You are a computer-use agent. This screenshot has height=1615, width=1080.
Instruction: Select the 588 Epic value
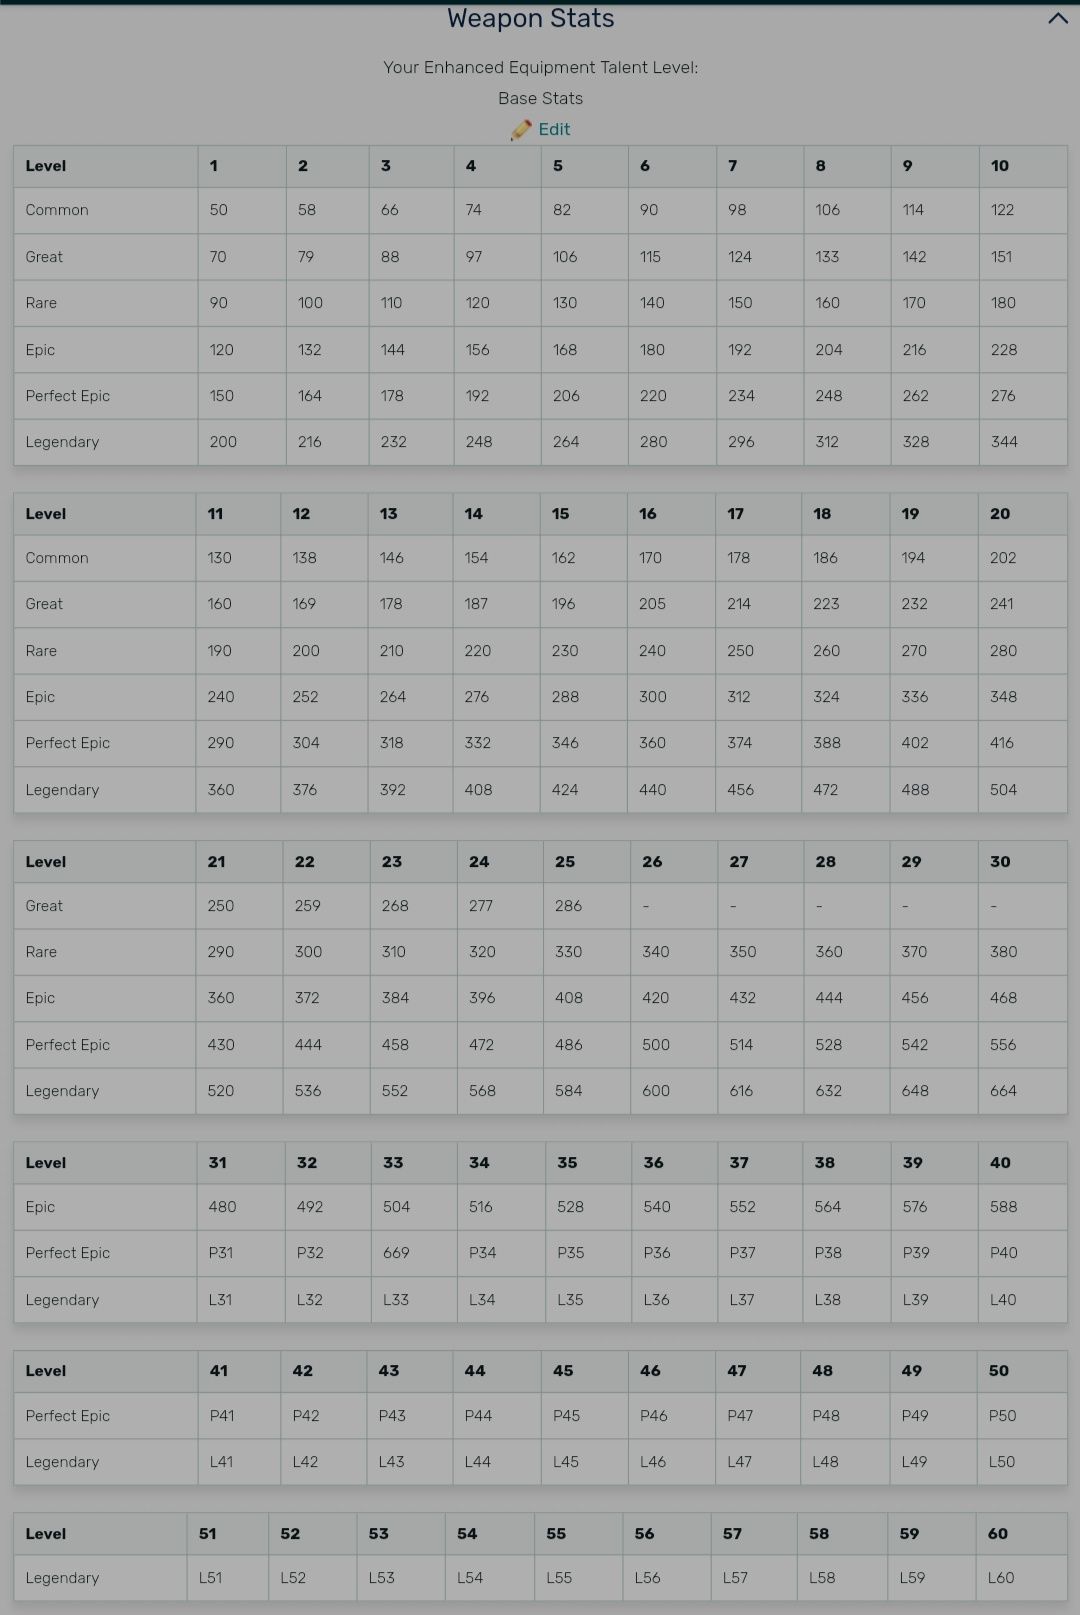(x=1003, y=1207)
